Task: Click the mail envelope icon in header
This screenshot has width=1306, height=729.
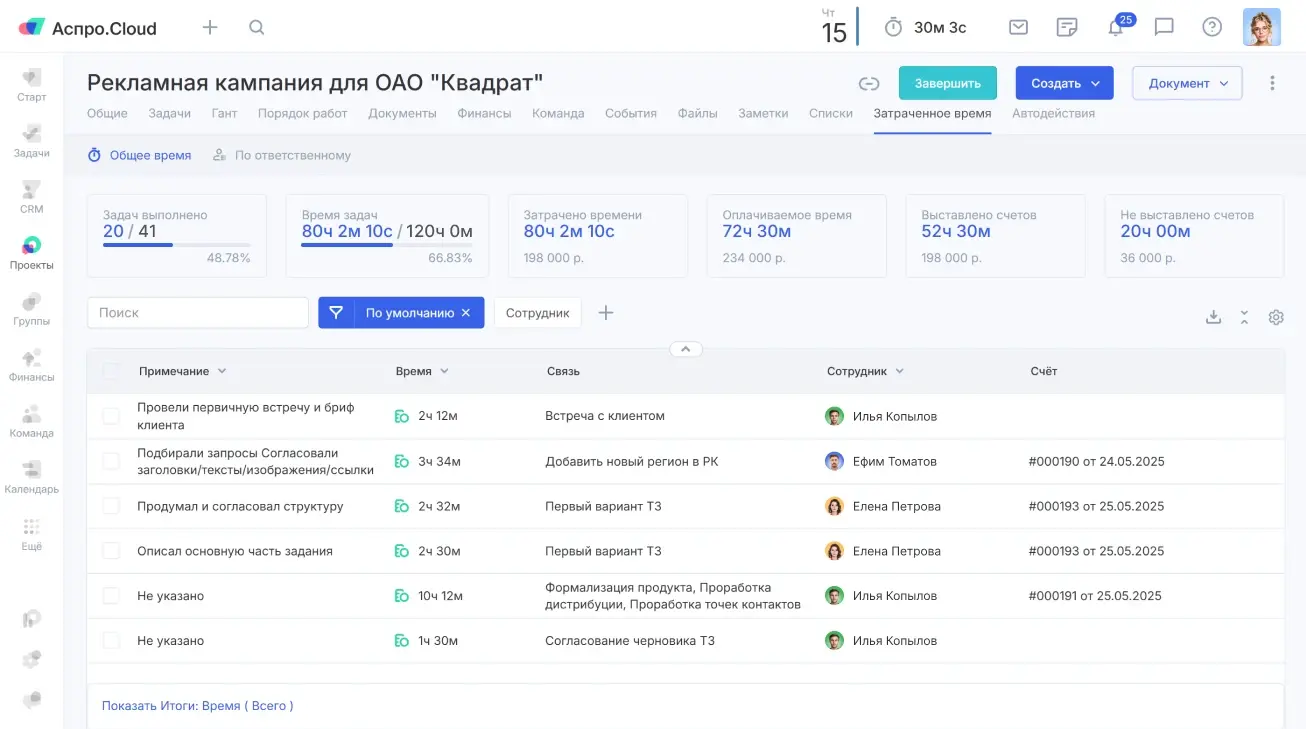Action: click(1018, 27)
